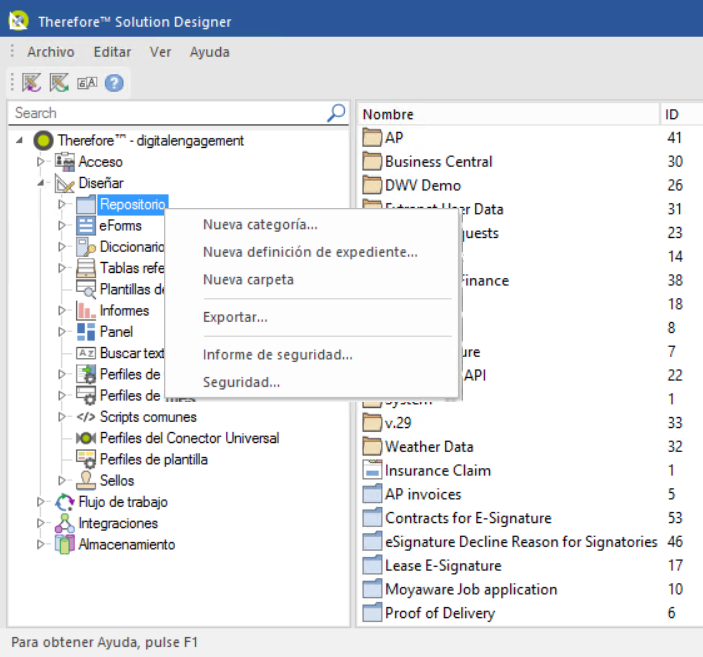Click the first toolbar design icon

[x=31, y=83]
